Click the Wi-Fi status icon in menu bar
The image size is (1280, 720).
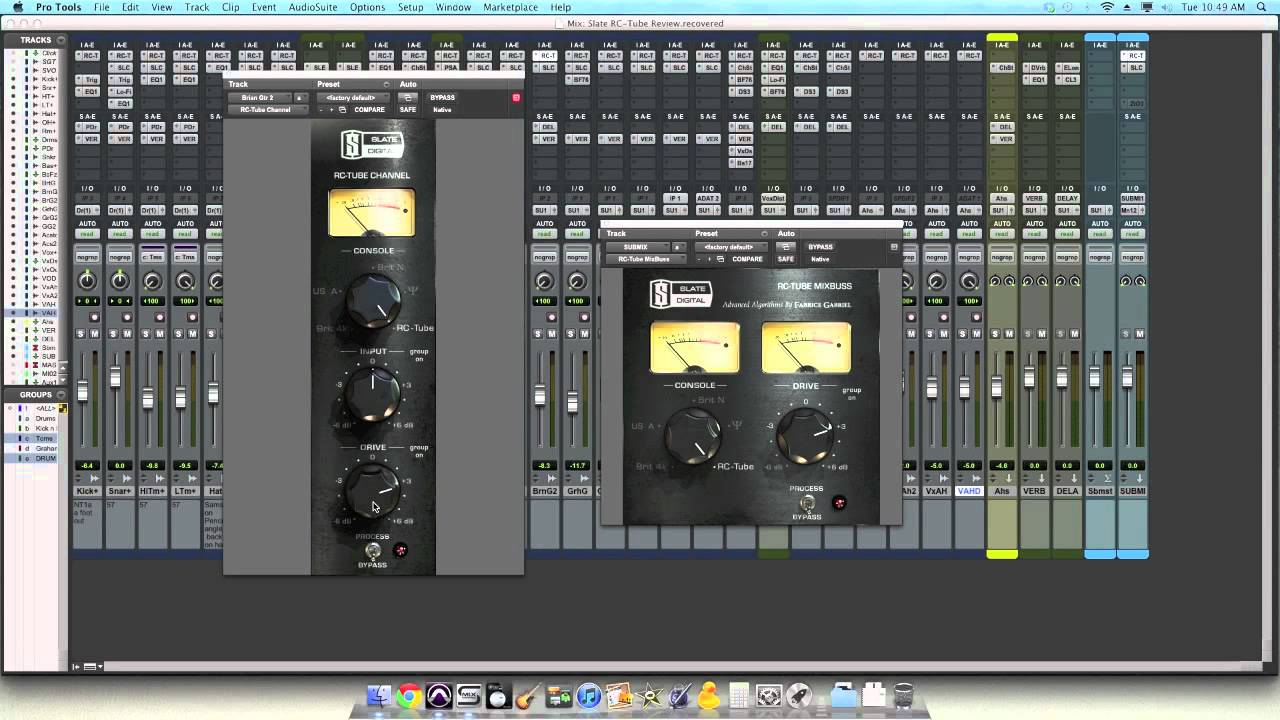[x=1107, y=7]
